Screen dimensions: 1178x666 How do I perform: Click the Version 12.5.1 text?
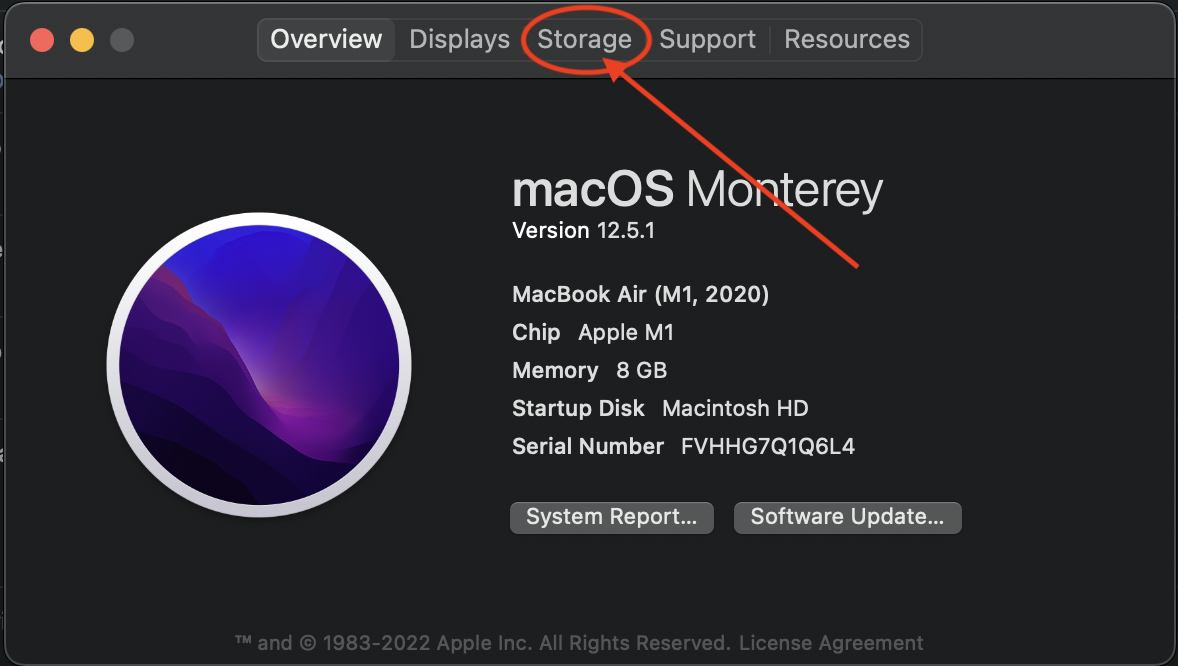point(583,231)
